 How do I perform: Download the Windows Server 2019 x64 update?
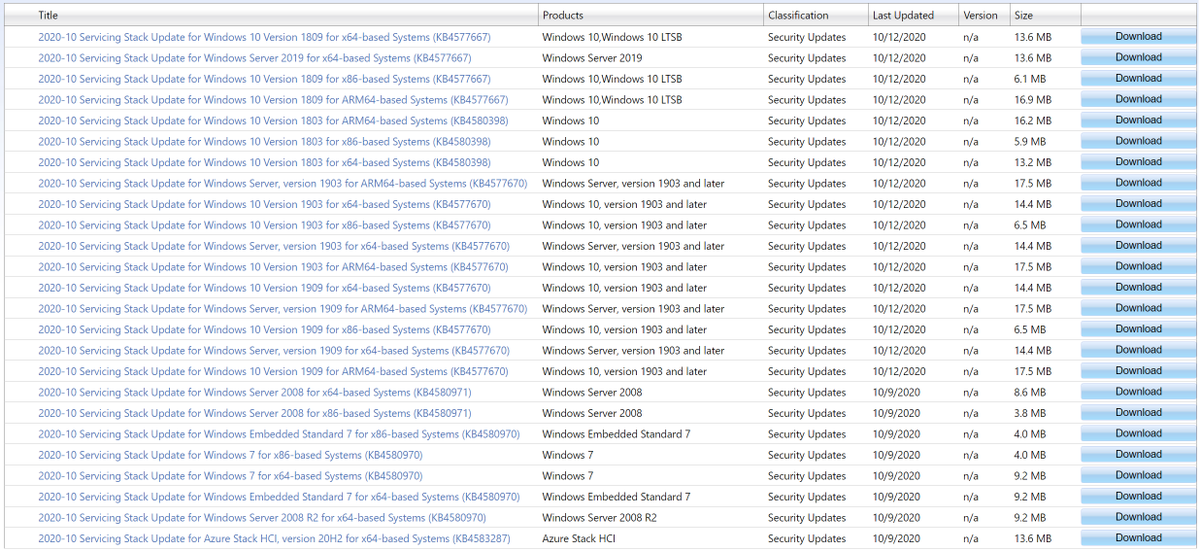click(1139, 58)
